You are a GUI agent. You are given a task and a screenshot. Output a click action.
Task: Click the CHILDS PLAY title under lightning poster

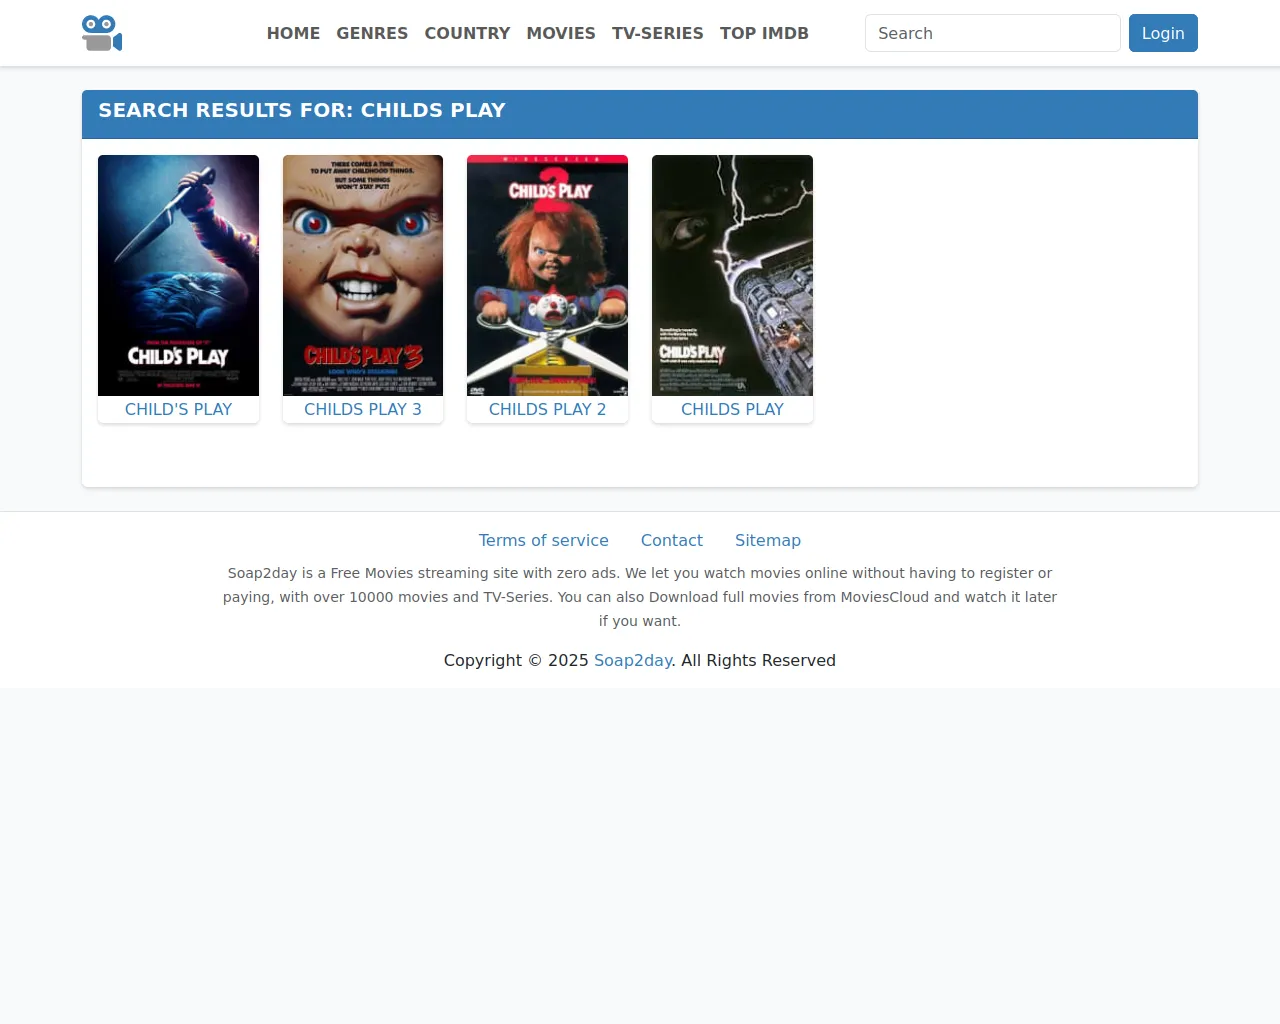732,409
